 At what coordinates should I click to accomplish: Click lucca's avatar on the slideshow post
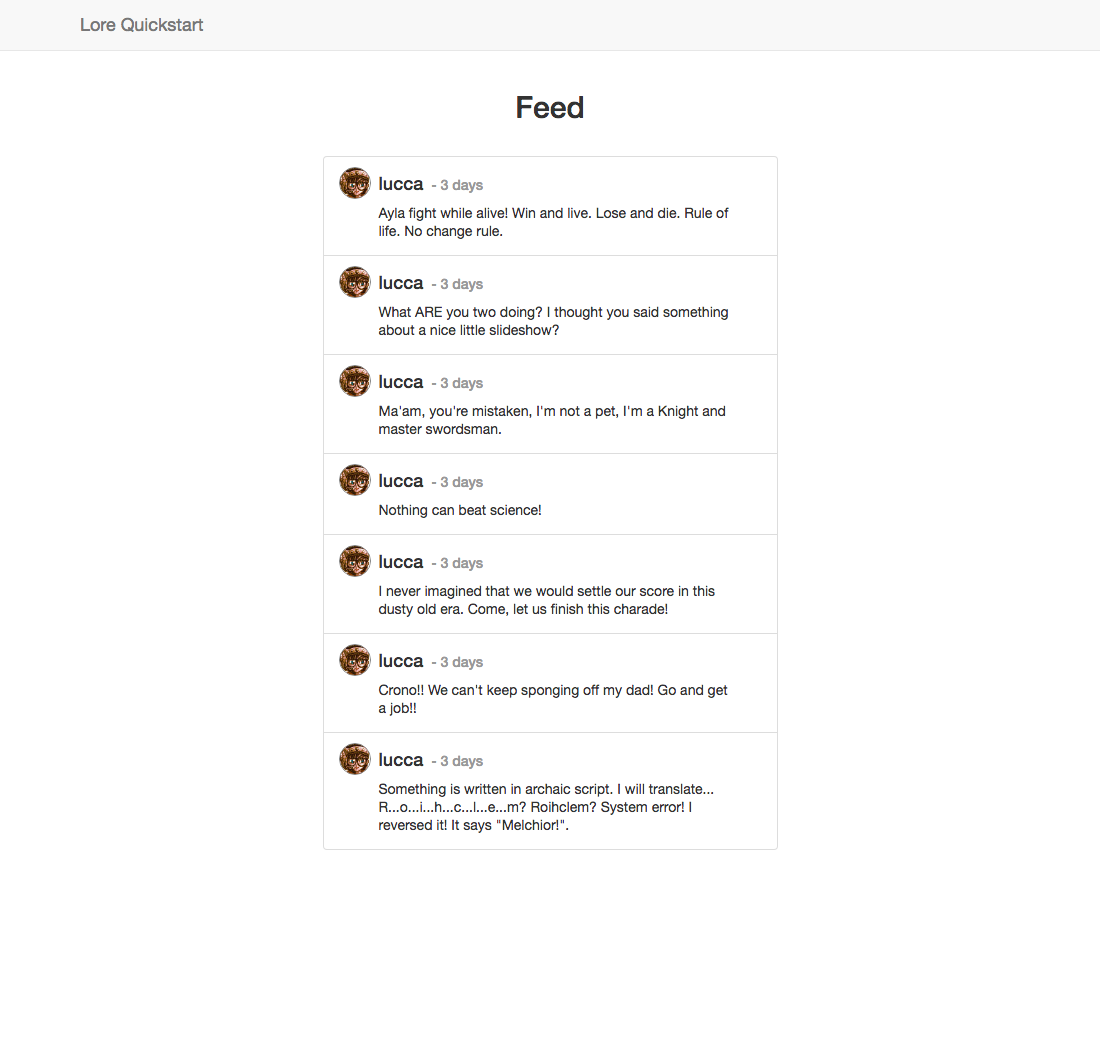(x=355, y=282)
